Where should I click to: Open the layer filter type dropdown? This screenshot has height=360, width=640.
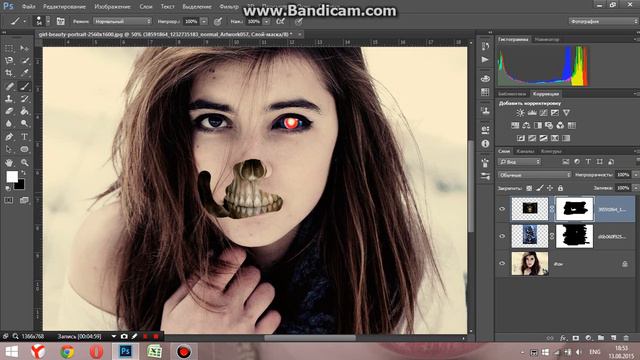[519, 162]
